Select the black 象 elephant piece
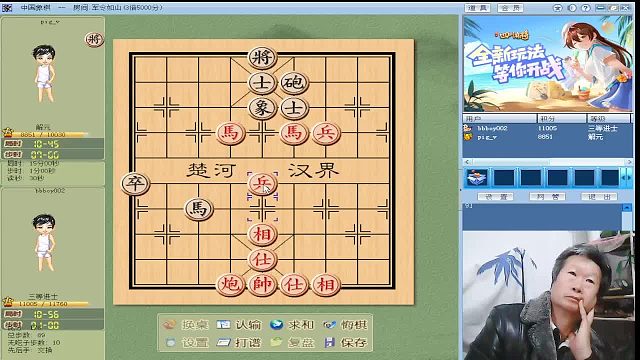Viewport: 640px width, 360px height. (x=262, y=108)
